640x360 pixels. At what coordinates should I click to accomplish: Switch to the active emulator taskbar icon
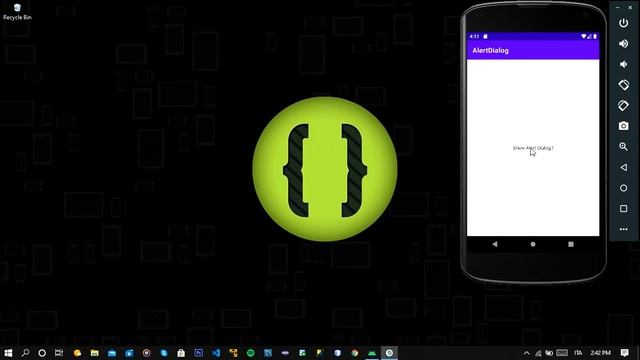click(x=389, y=353)
